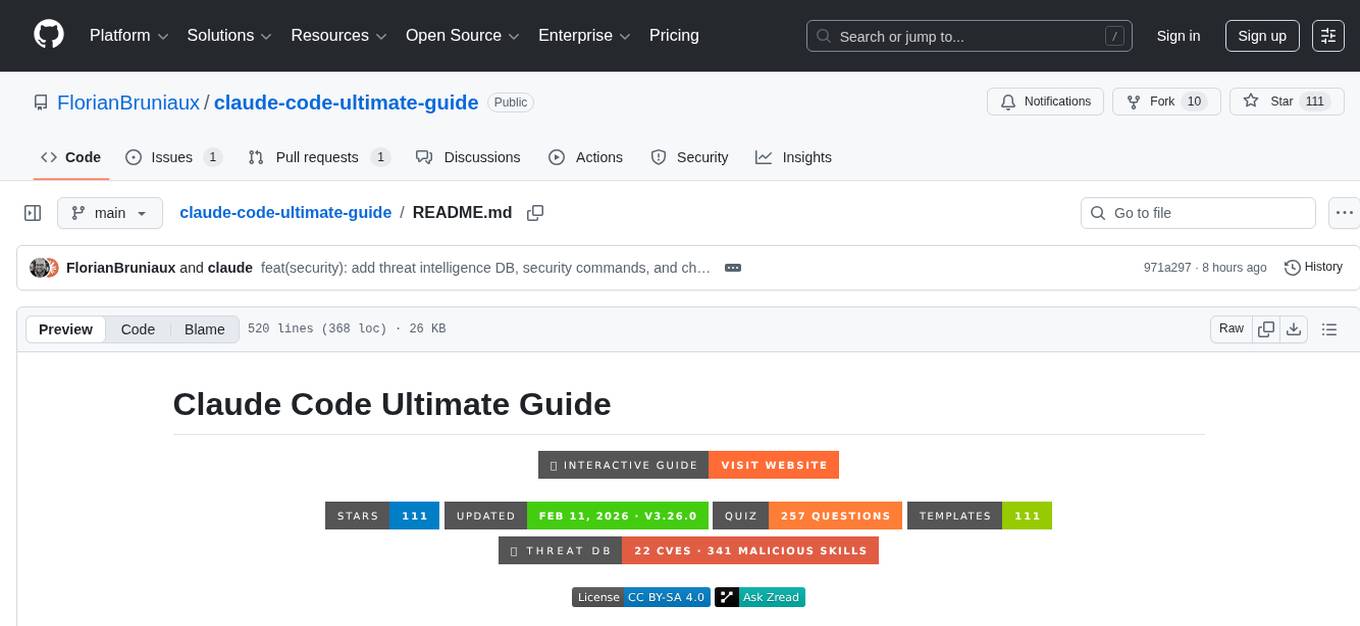Open the main branch dropdown
Viewport: 1360px width, 626px height.
[x=109, y=213]
